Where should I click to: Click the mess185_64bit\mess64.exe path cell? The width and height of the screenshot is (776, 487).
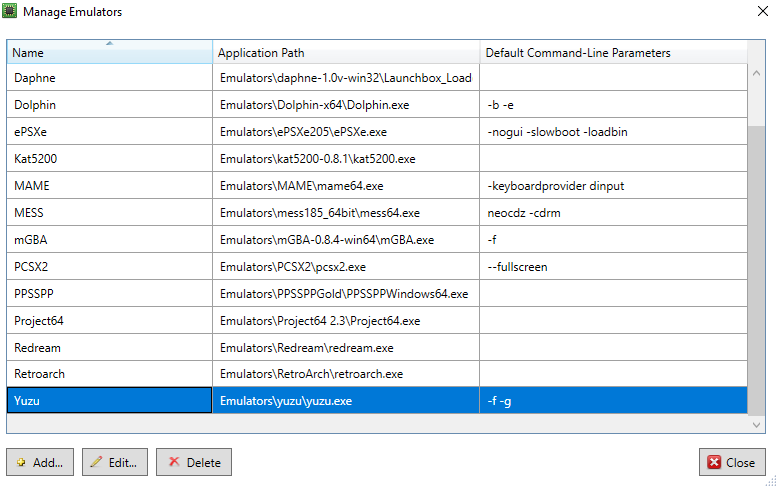coord(346,212)
